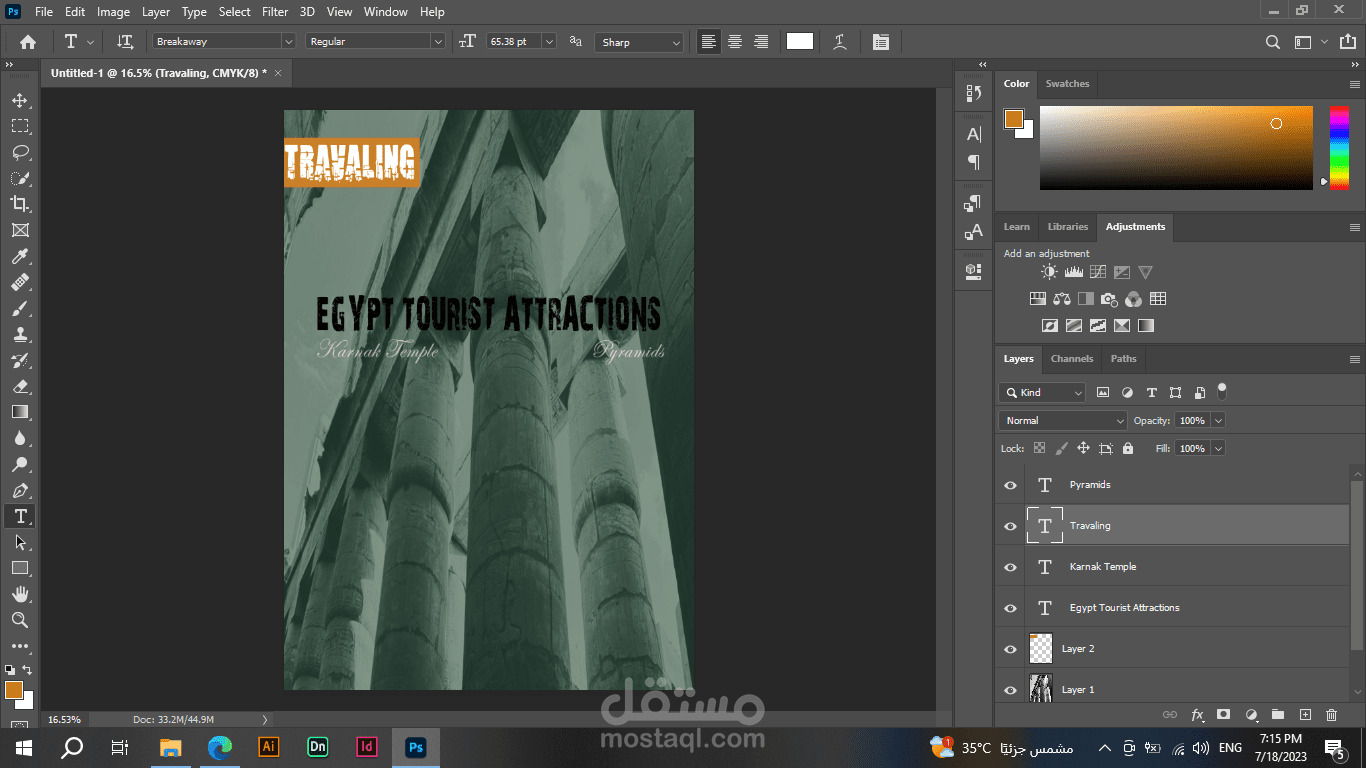Open the layer filter Kind dropdown
The width and height of the screenshot is (1366, 768).
pyautogui.click(x=1042, y=393)
